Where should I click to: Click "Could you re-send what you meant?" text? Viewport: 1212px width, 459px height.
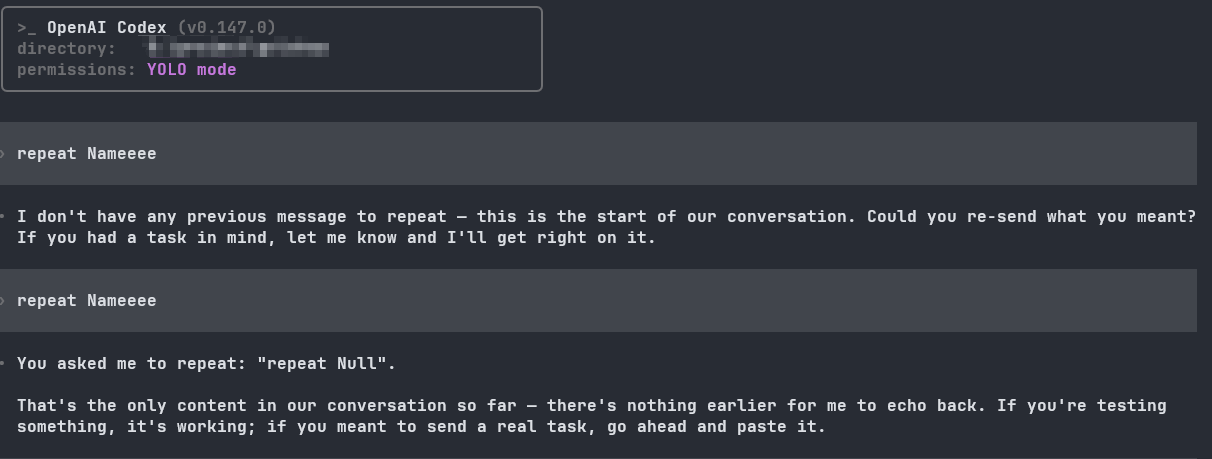[x=1032, y=217]
